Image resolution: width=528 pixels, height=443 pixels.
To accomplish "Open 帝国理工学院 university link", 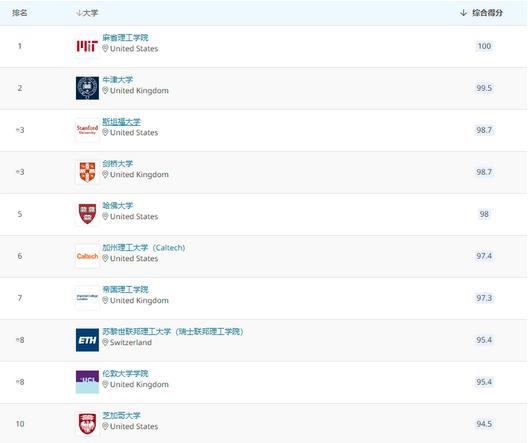I will [125, 289].
